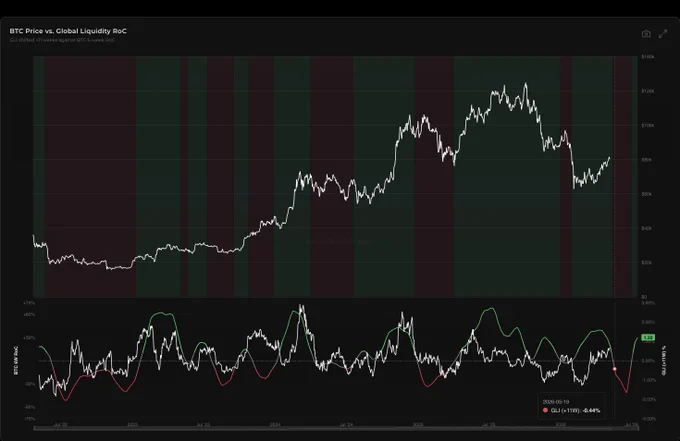Click the highlighted red GLI data point marker

pos(615,369)
